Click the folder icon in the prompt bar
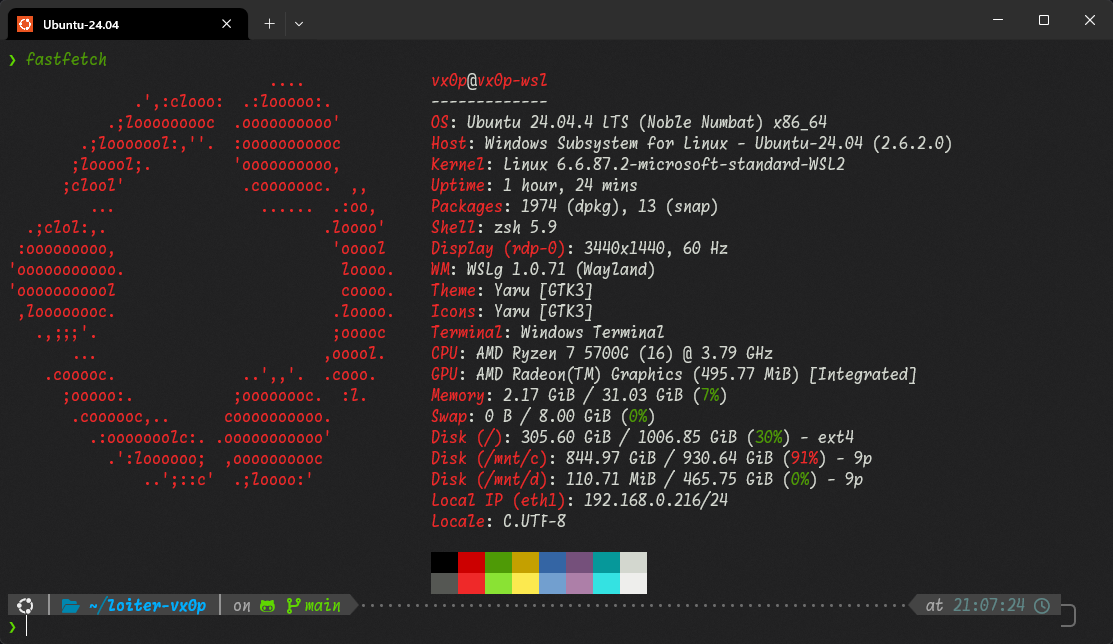 pos(70,606)
